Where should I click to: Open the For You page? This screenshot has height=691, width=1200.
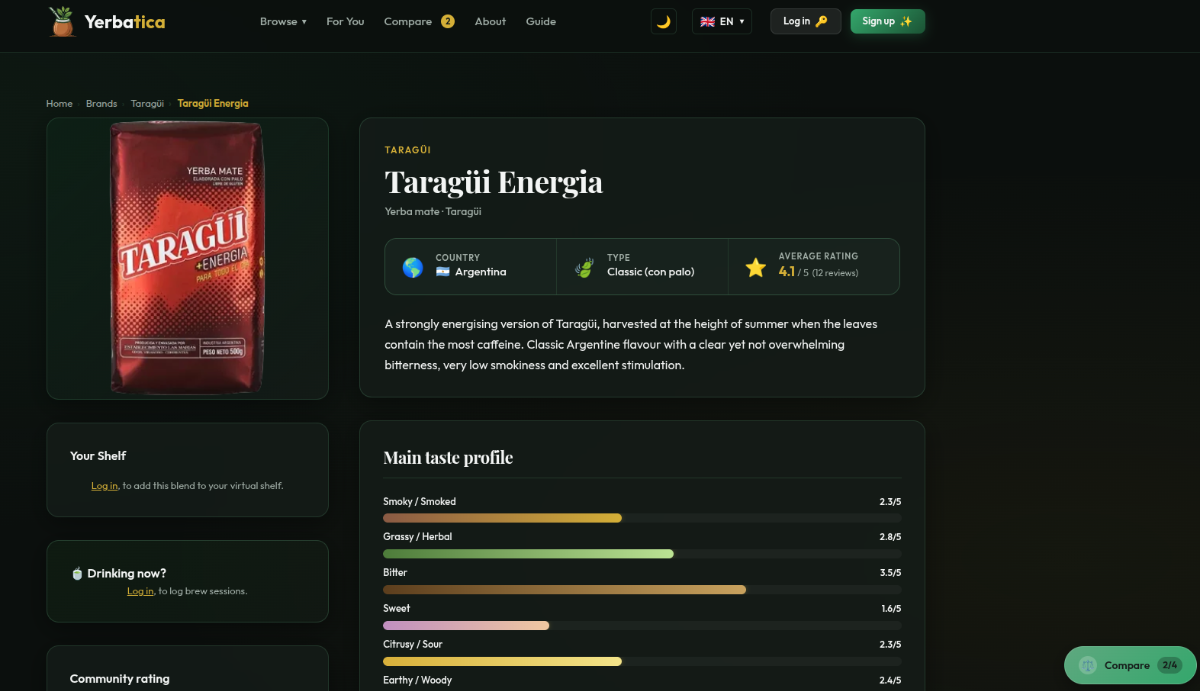point(345,21)
